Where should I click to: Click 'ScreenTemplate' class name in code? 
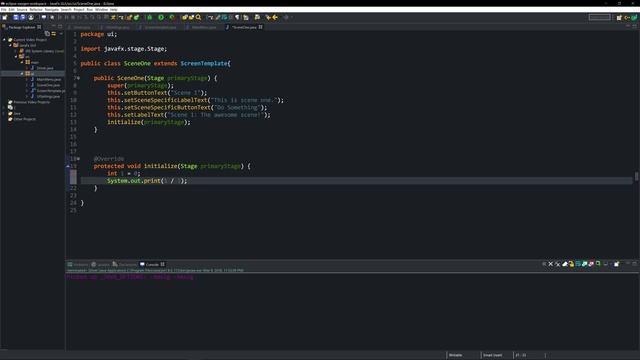pos(204,63)
